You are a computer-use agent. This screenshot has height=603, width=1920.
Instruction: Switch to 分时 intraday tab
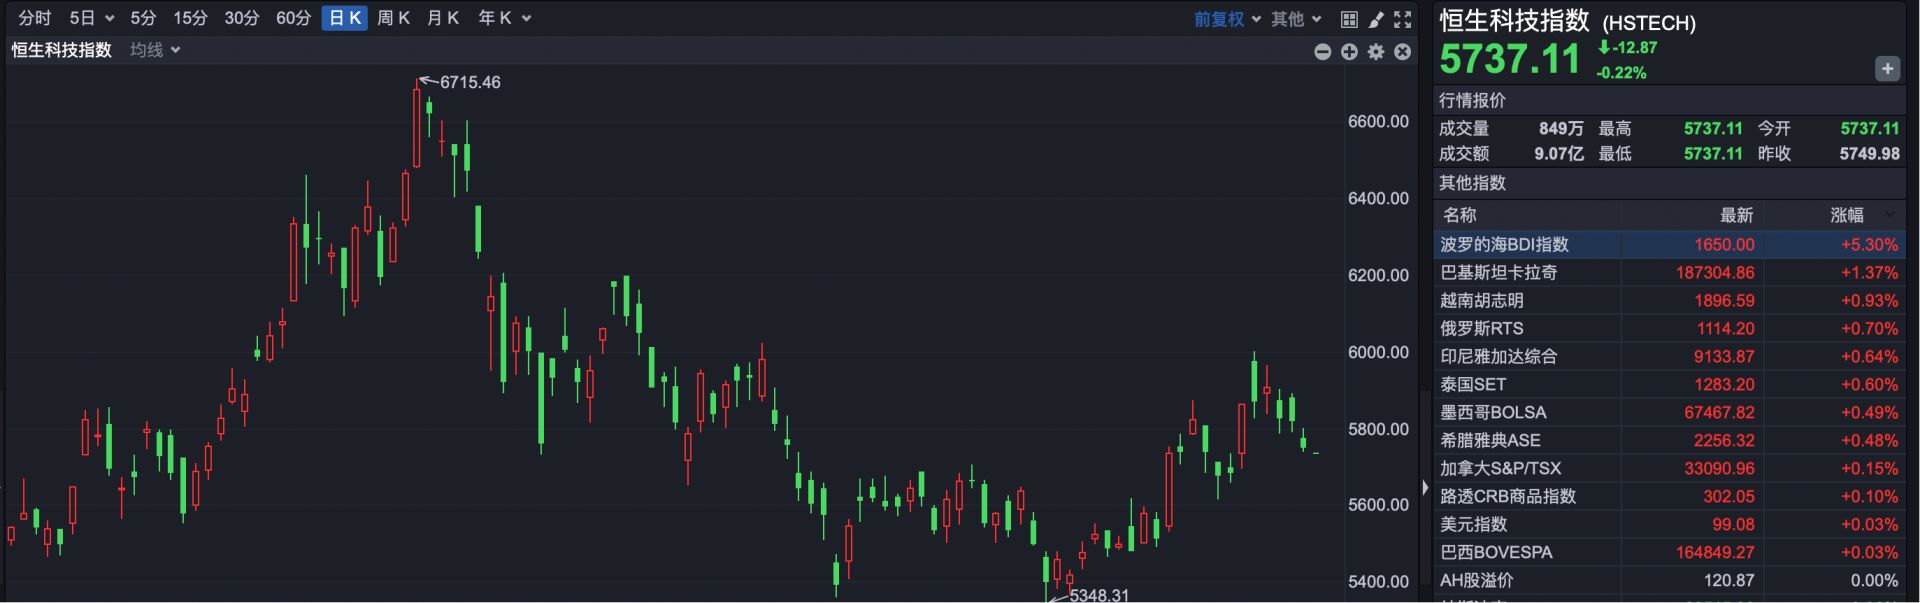point(34,18)
